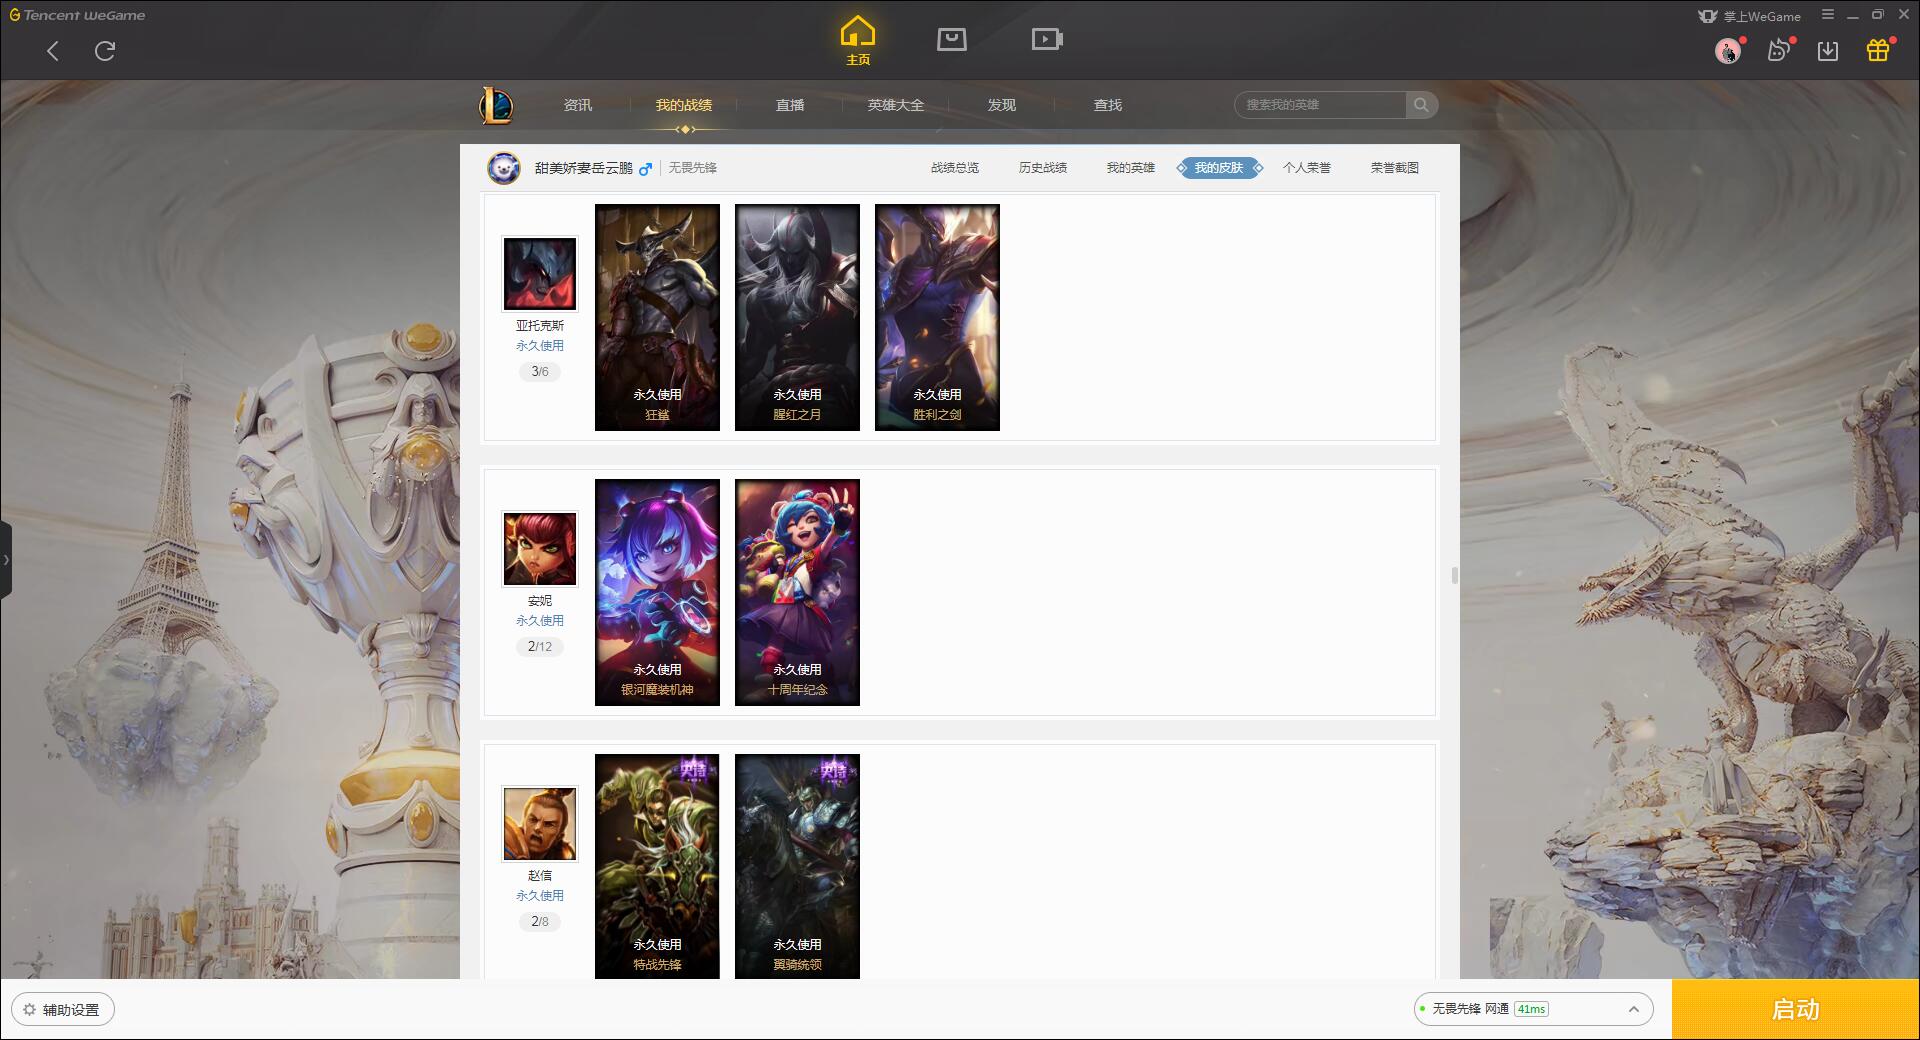Click 永久使用 under 赵信
The height and width of the screenshot is (1040, 1920).
[x=540, y=896]
